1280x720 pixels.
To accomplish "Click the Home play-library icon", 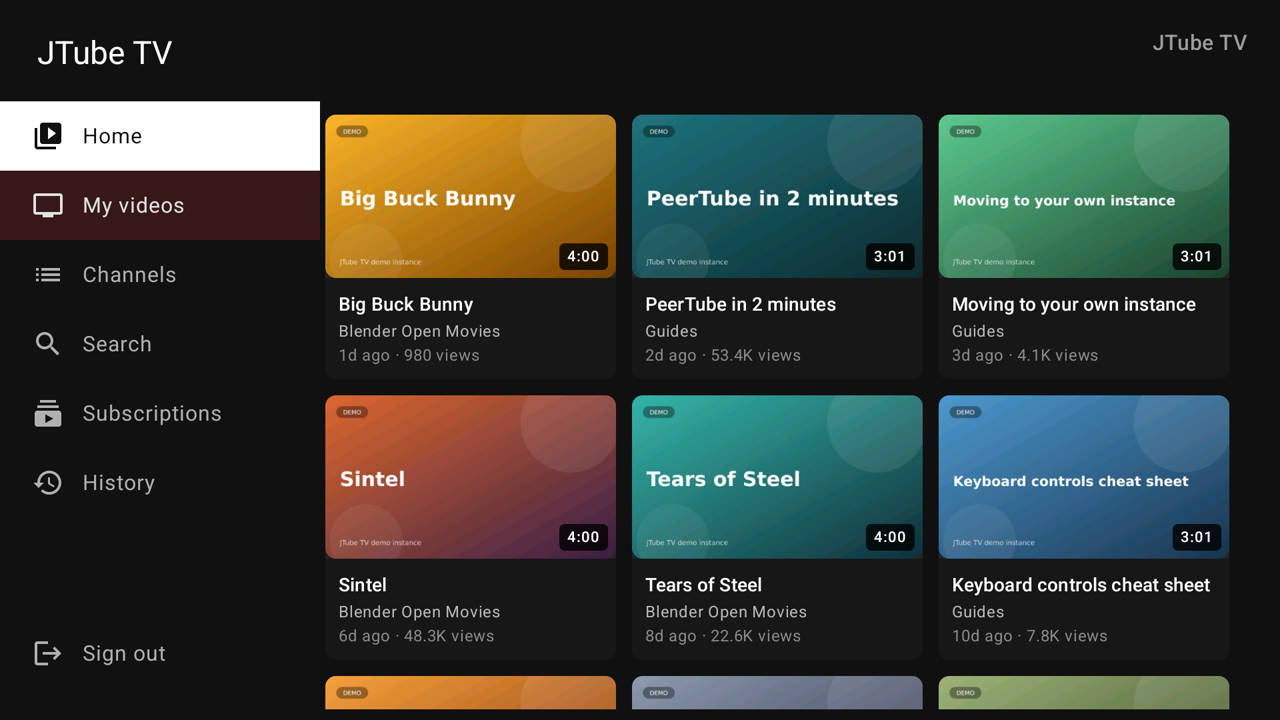I will point(48,136).
